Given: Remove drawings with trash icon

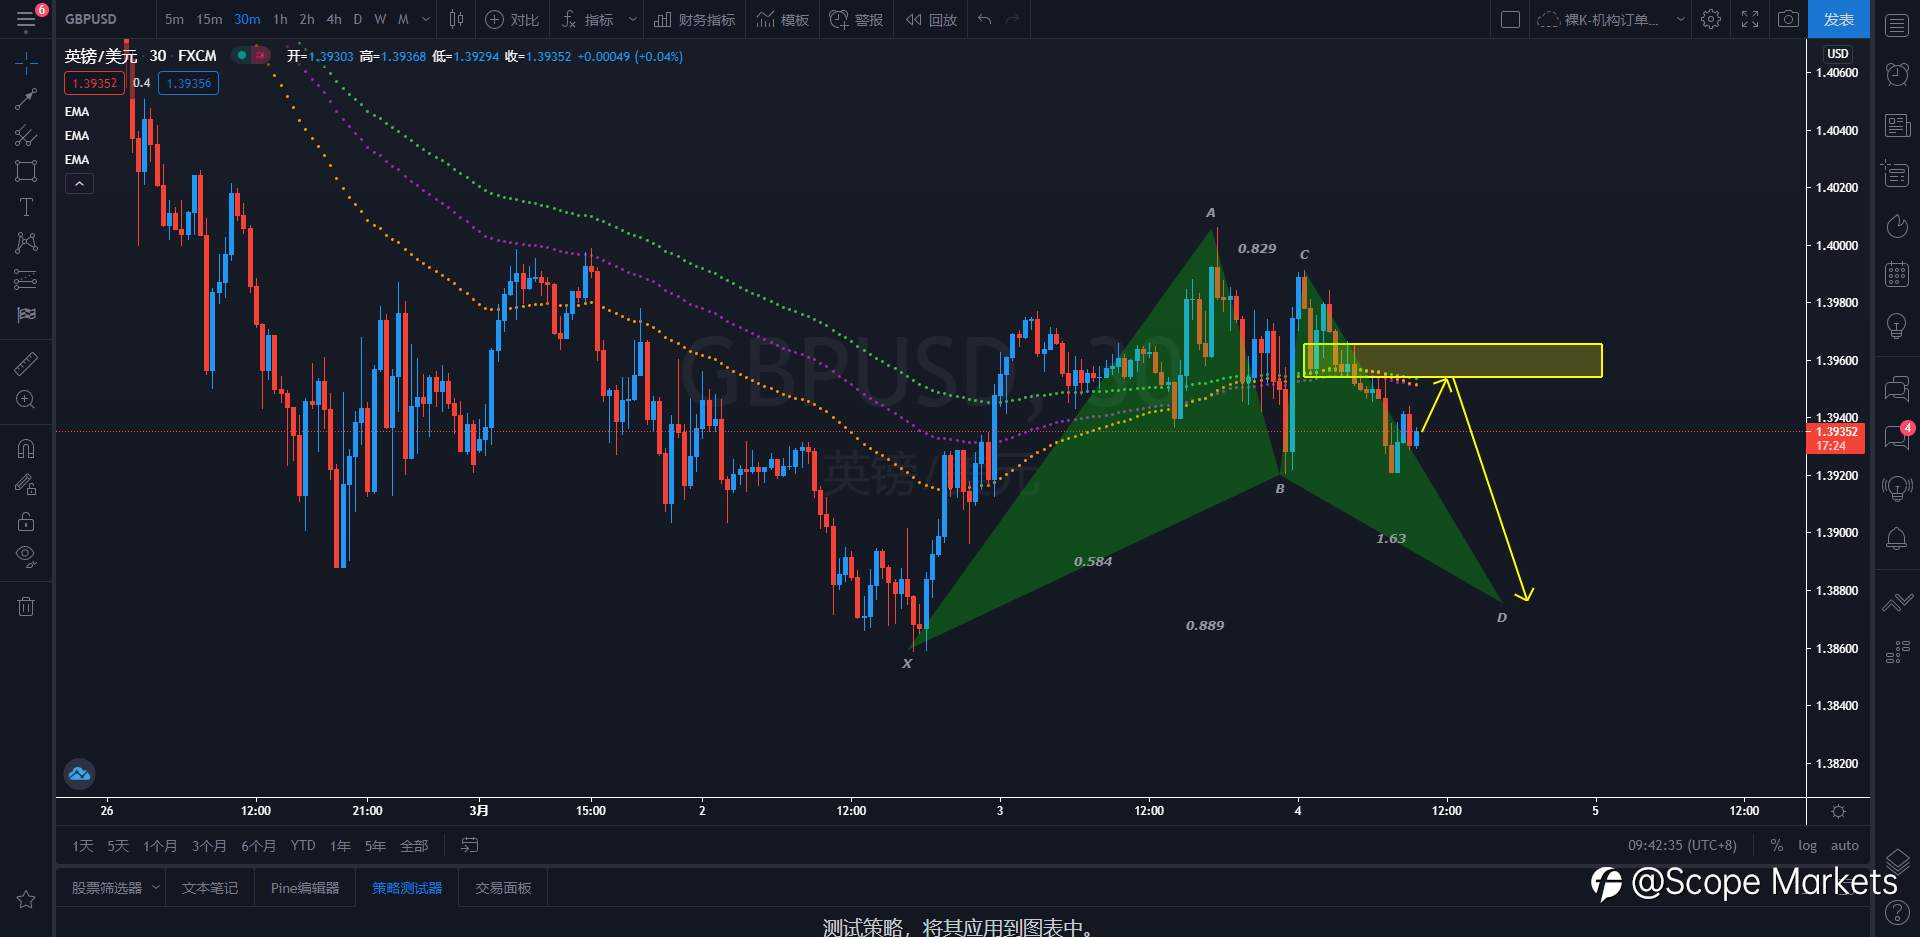Looking at the screenshot, I should 26,606.
